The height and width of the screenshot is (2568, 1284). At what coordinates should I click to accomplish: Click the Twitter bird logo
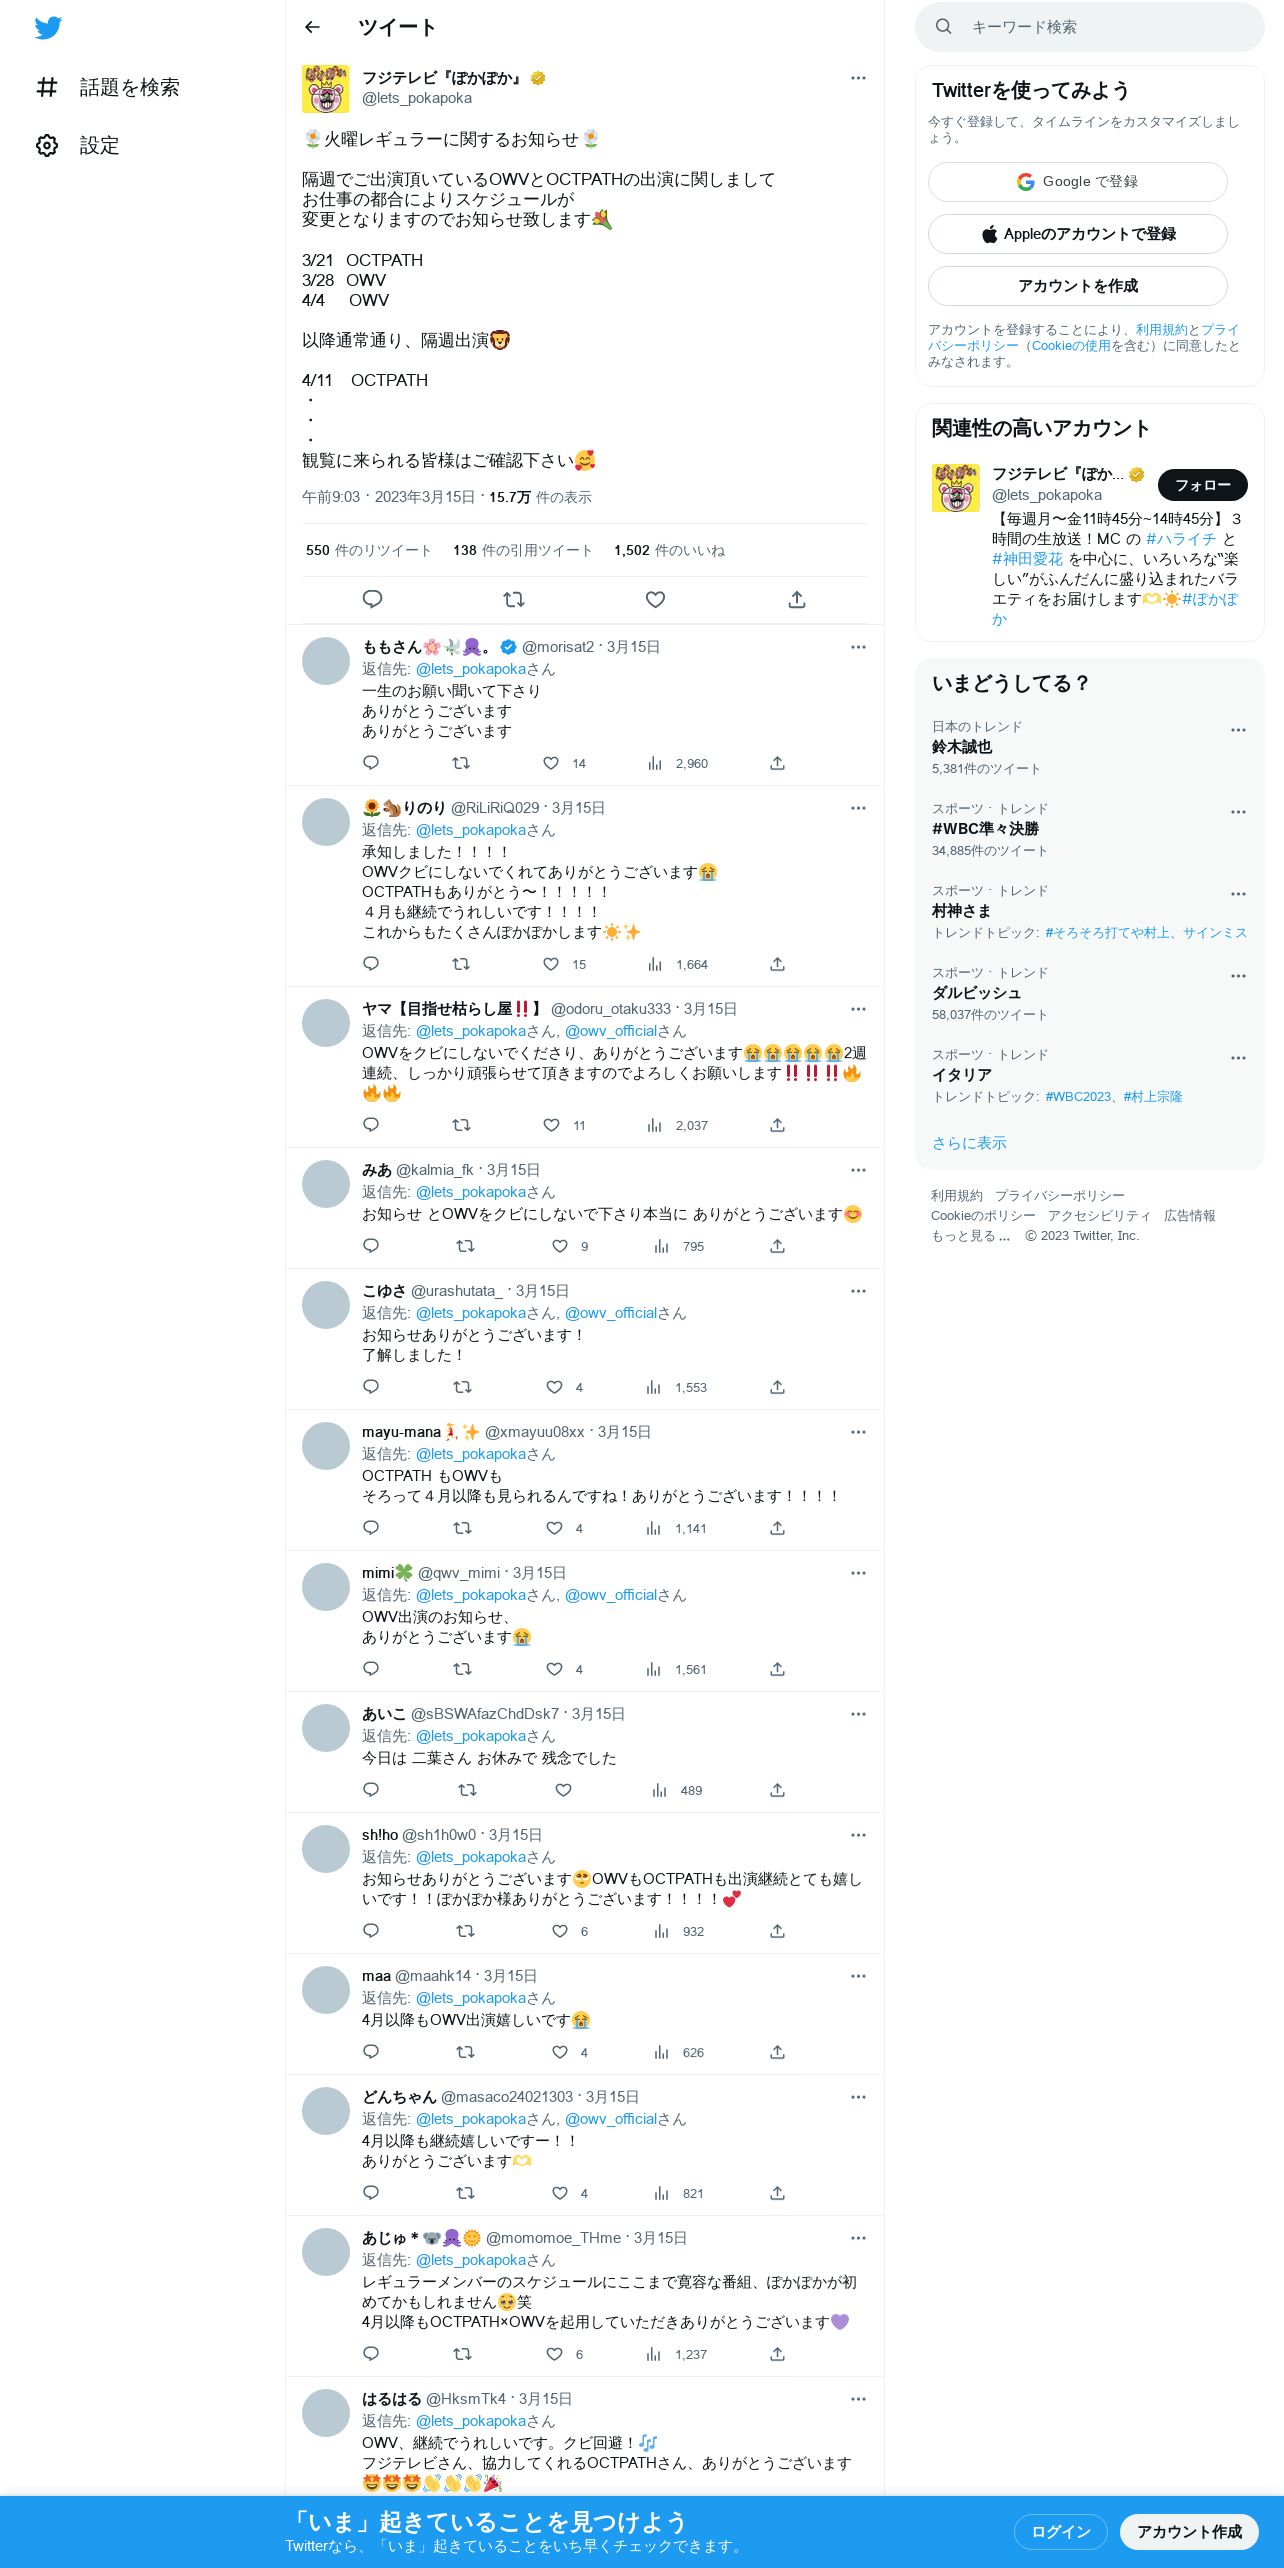(48, 28)
